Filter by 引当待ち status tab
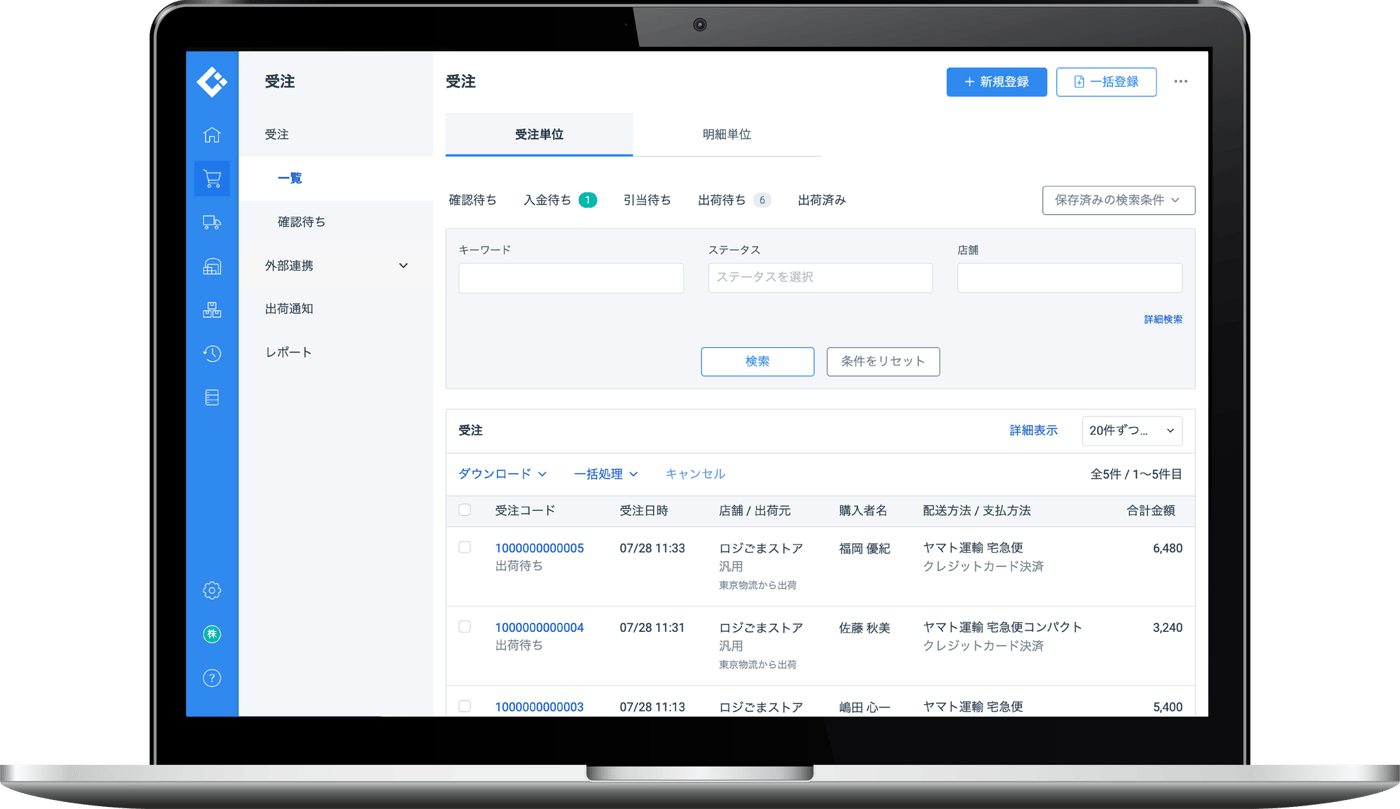This screenshot has width=1400, height=809. click(x=647, y=200)
